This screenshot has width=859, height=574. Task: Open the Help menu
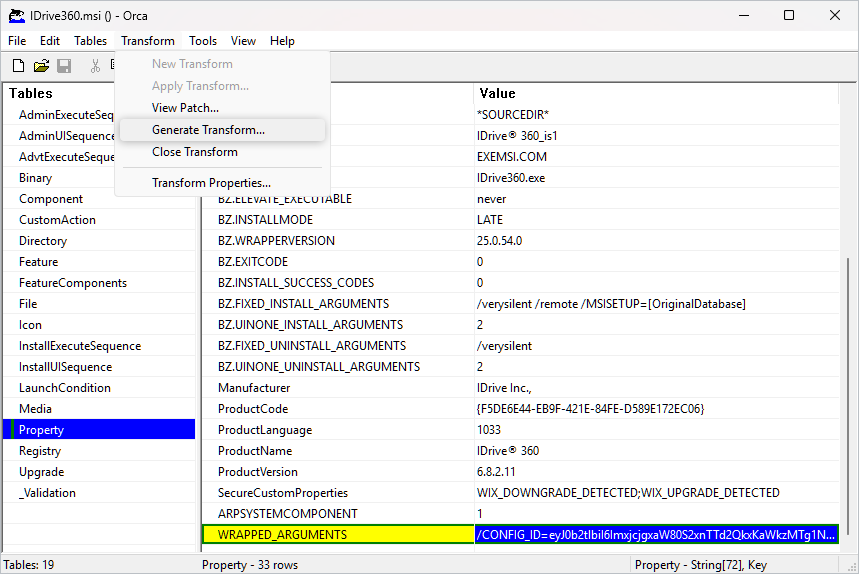[x=282, y=41]
